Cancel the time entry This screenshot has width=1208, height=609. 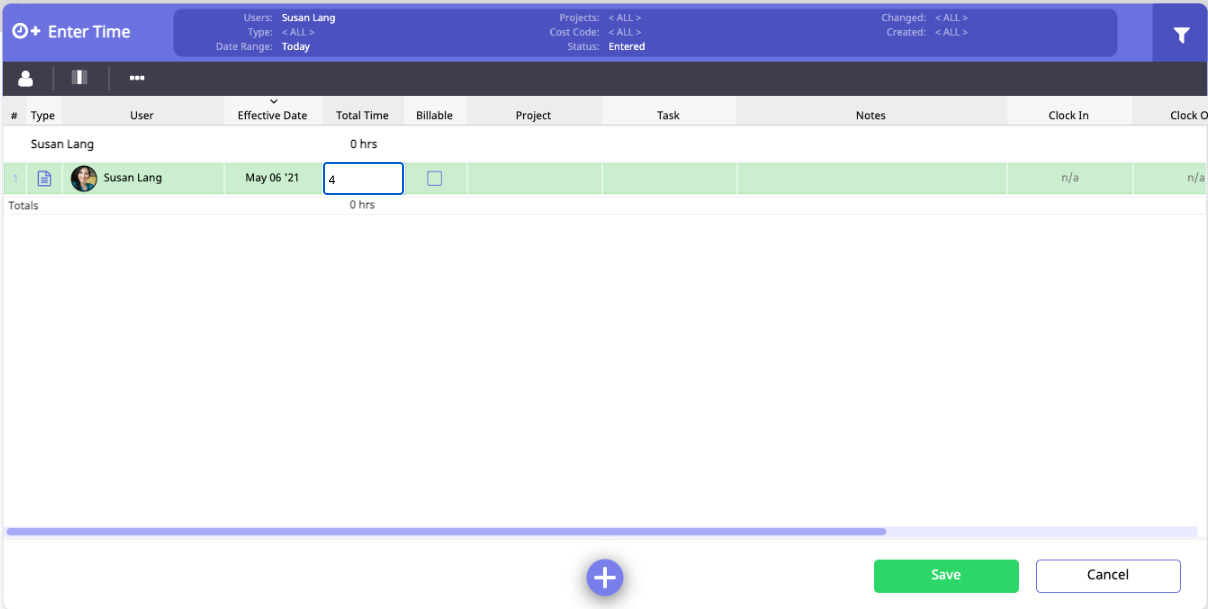click(1108, 576)
